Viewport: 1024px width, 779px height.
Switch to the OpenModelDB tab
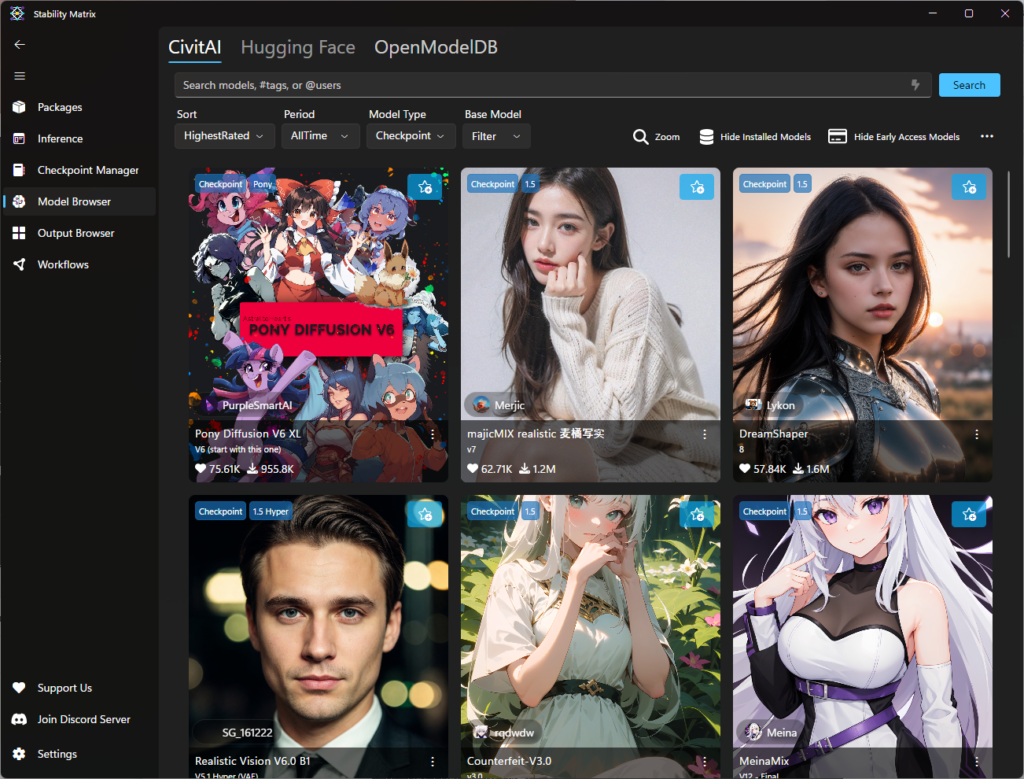tap(436, 47)
